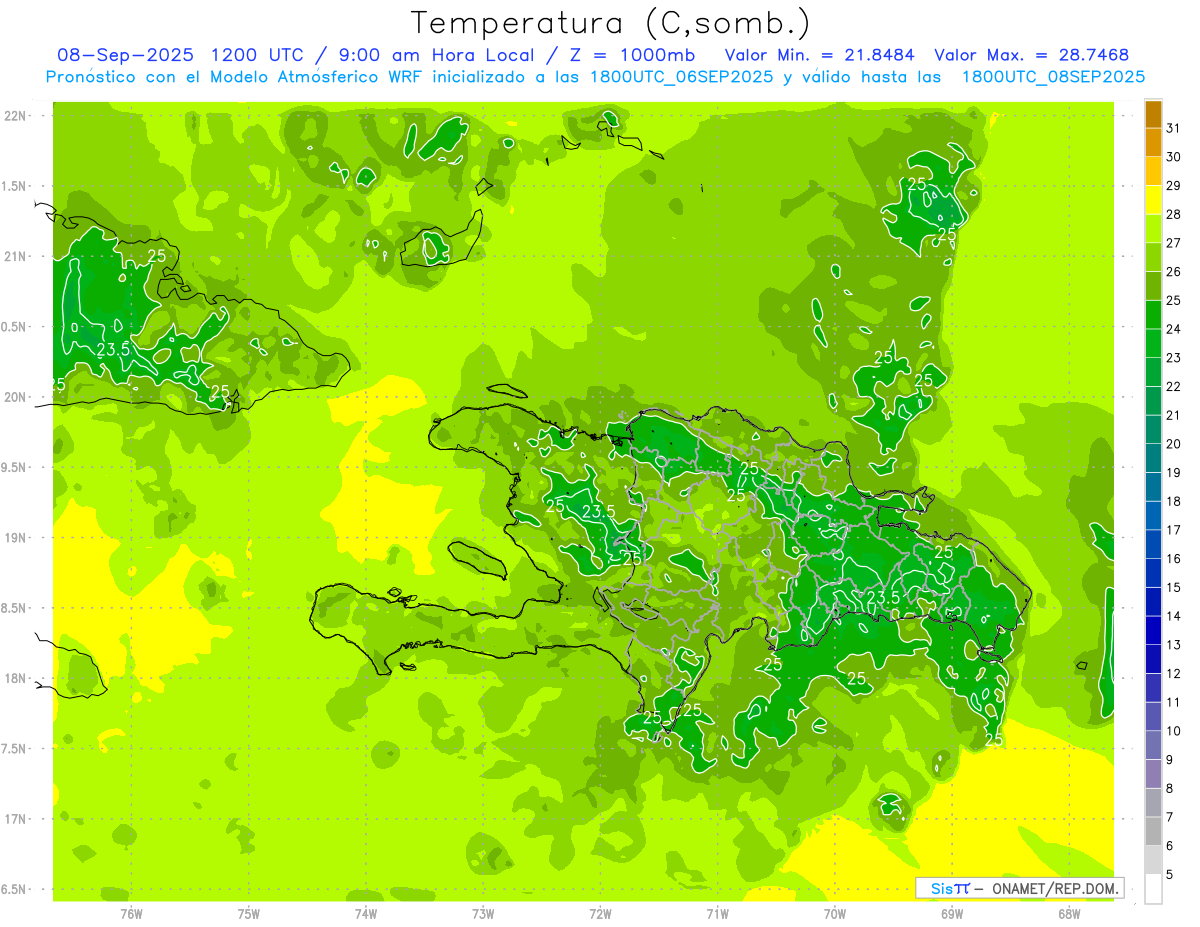
Task: Click the white legend swatch above 5
Action: pyautogui.click(x=1153, y=888)
